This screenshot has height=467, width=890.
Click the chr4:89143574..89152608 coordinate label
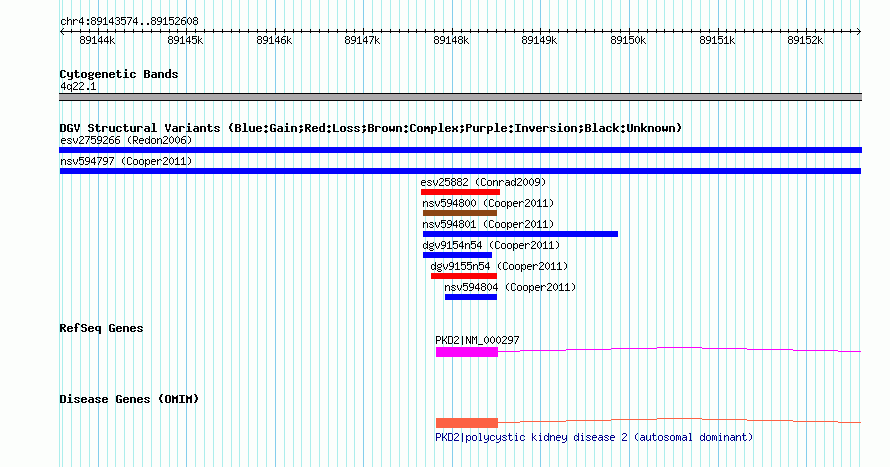[x=129, y=22]
